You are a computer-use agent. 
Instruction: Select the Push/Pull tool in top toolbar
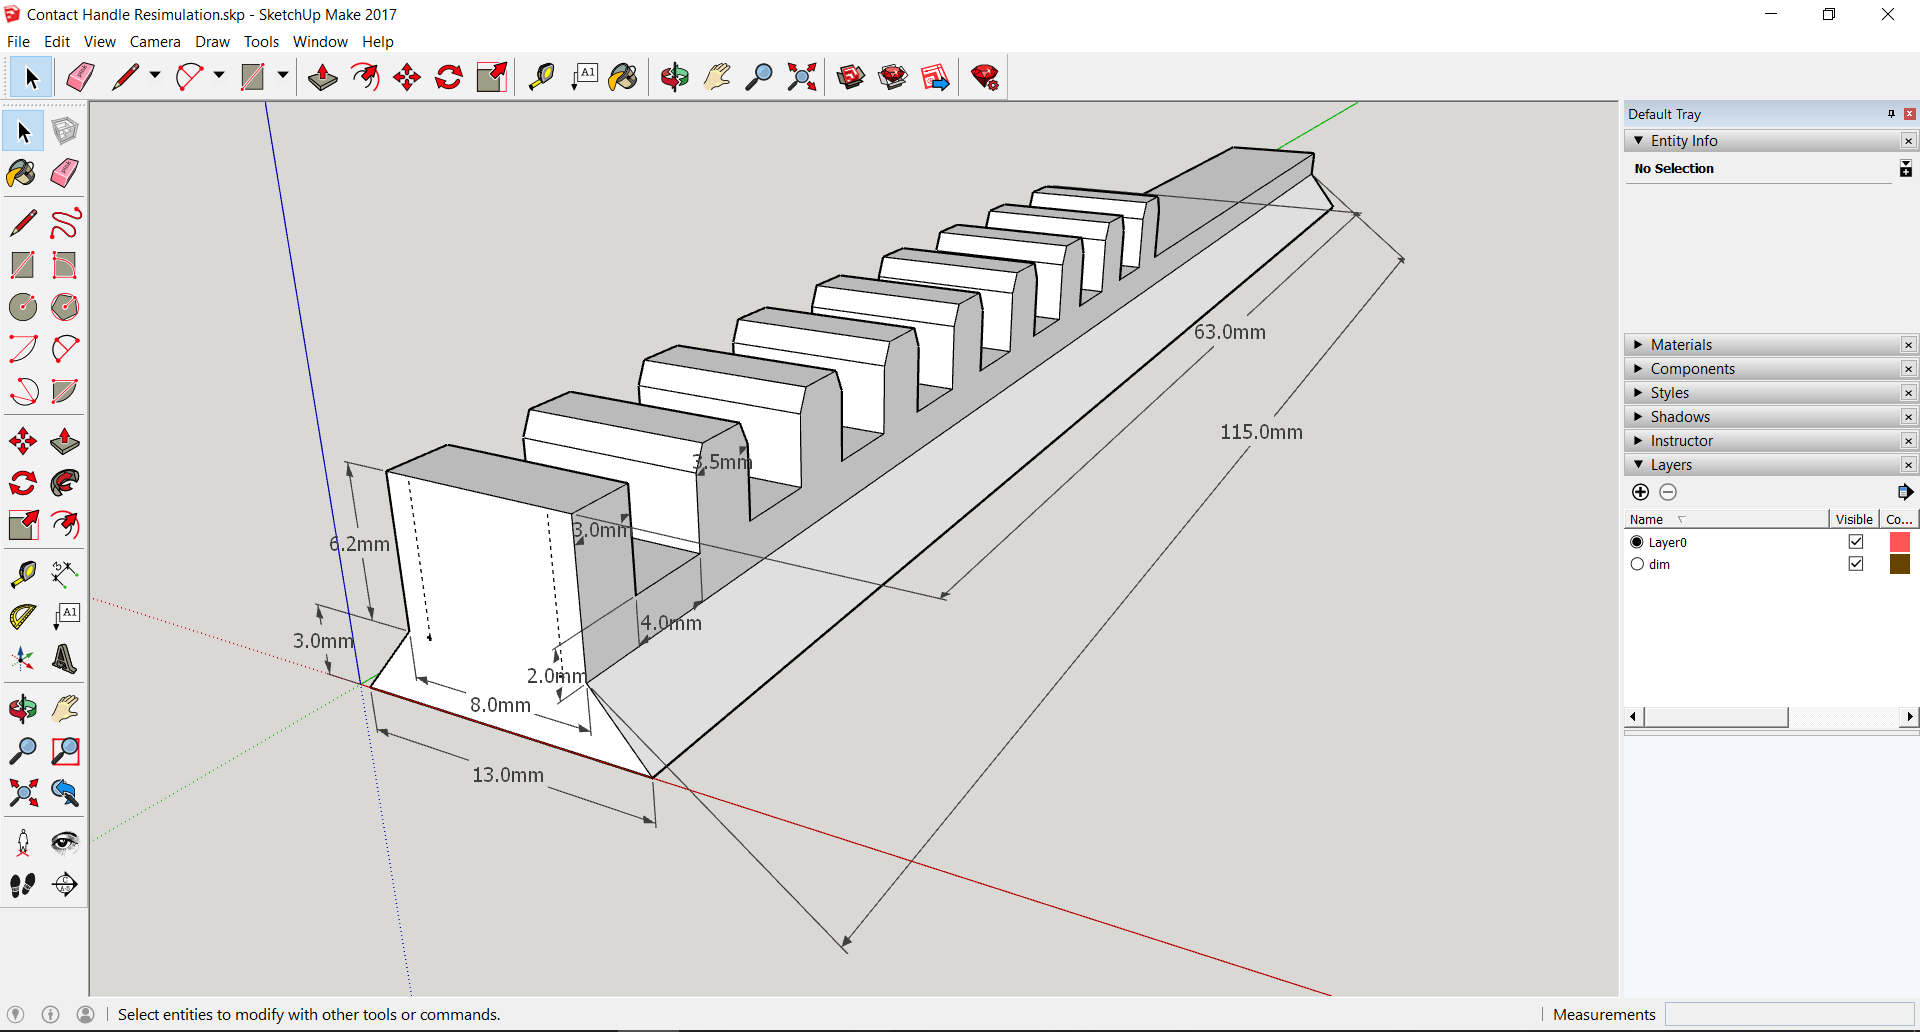tap(322, 77)
